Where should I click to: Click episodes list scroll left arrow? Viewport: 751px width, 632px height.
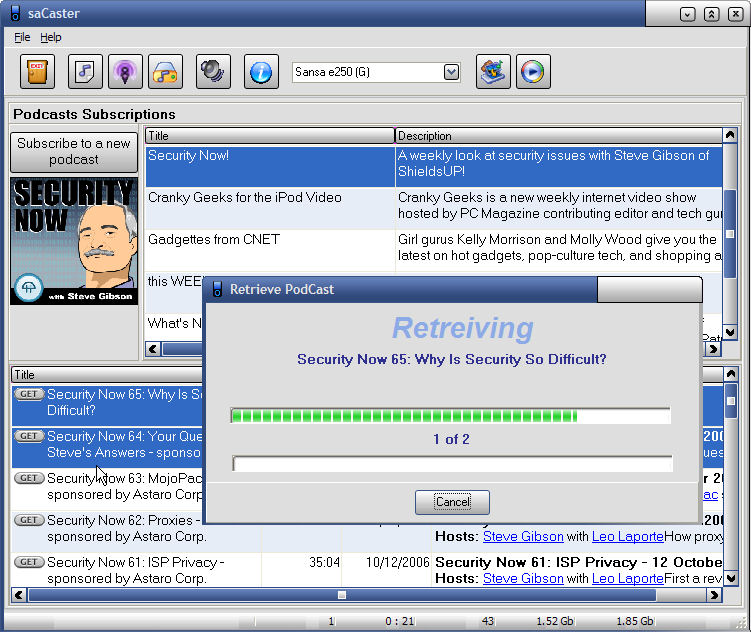coord(19,595)
